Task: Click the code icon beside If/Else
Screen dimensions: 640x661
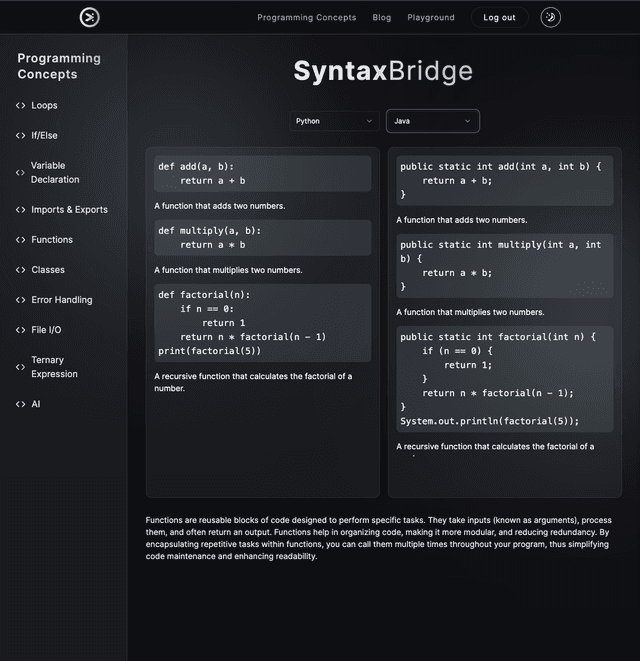Action: 21,135
